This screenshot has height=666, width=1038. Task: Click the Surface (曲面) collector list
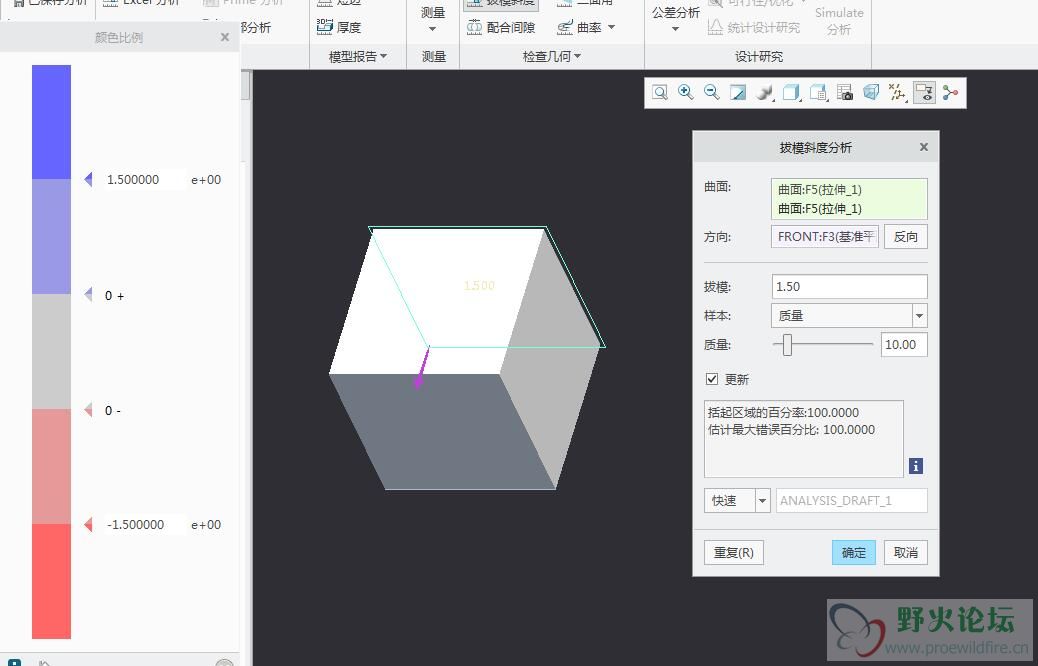849,199
